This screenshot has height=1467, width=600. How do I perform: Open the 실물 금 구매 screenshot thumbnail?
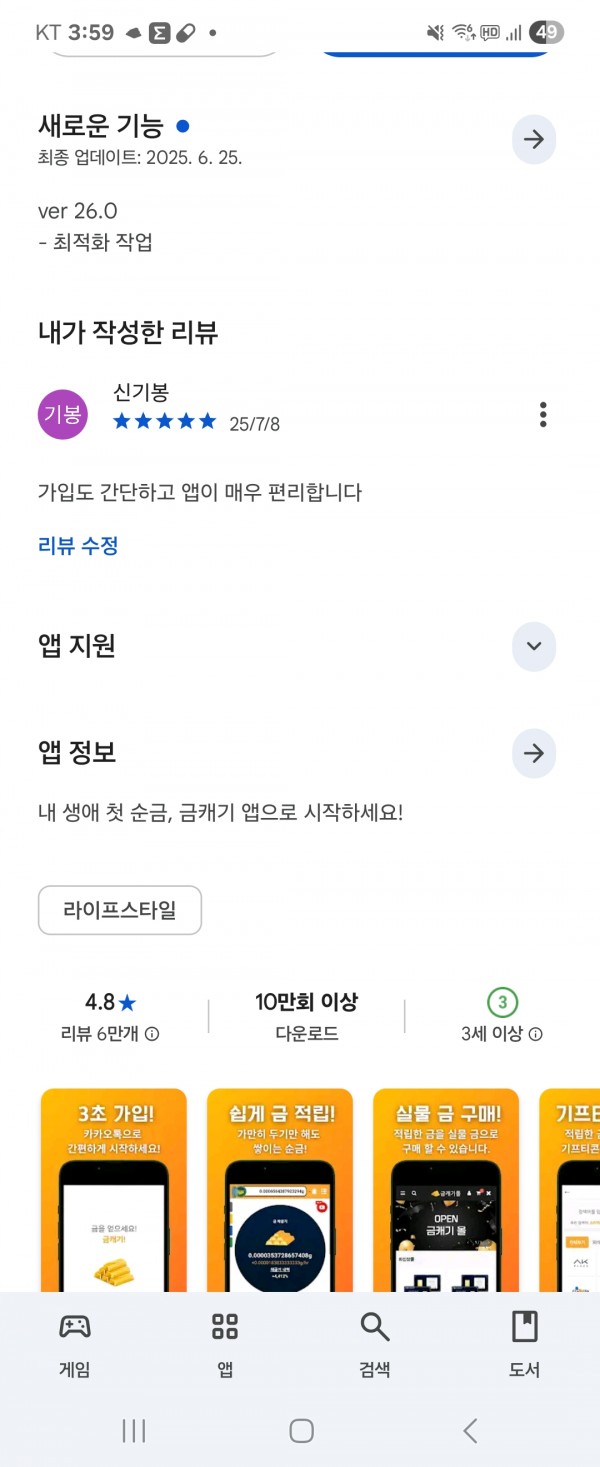tap(446, 1190)
